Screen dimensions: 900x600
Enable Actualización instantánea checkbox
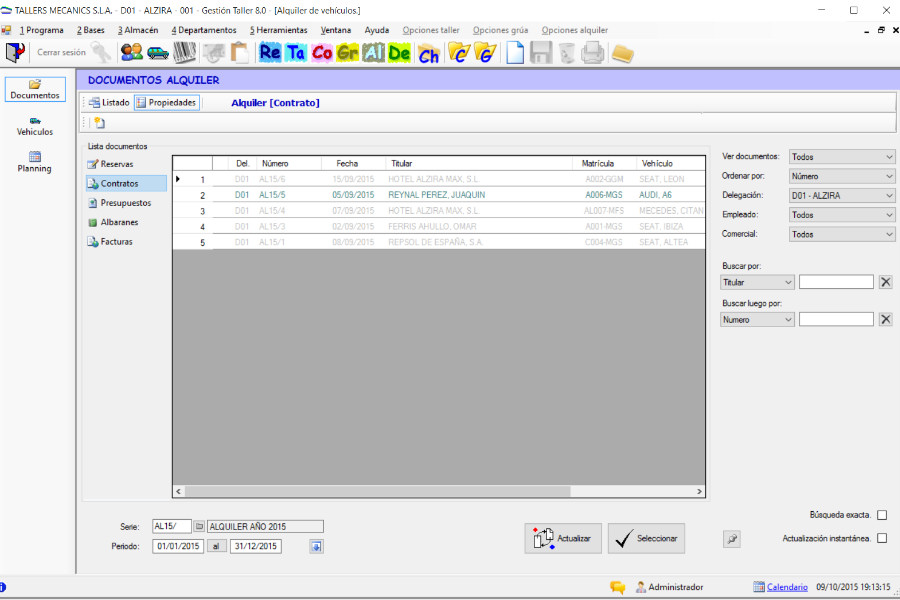click(882, 538)
